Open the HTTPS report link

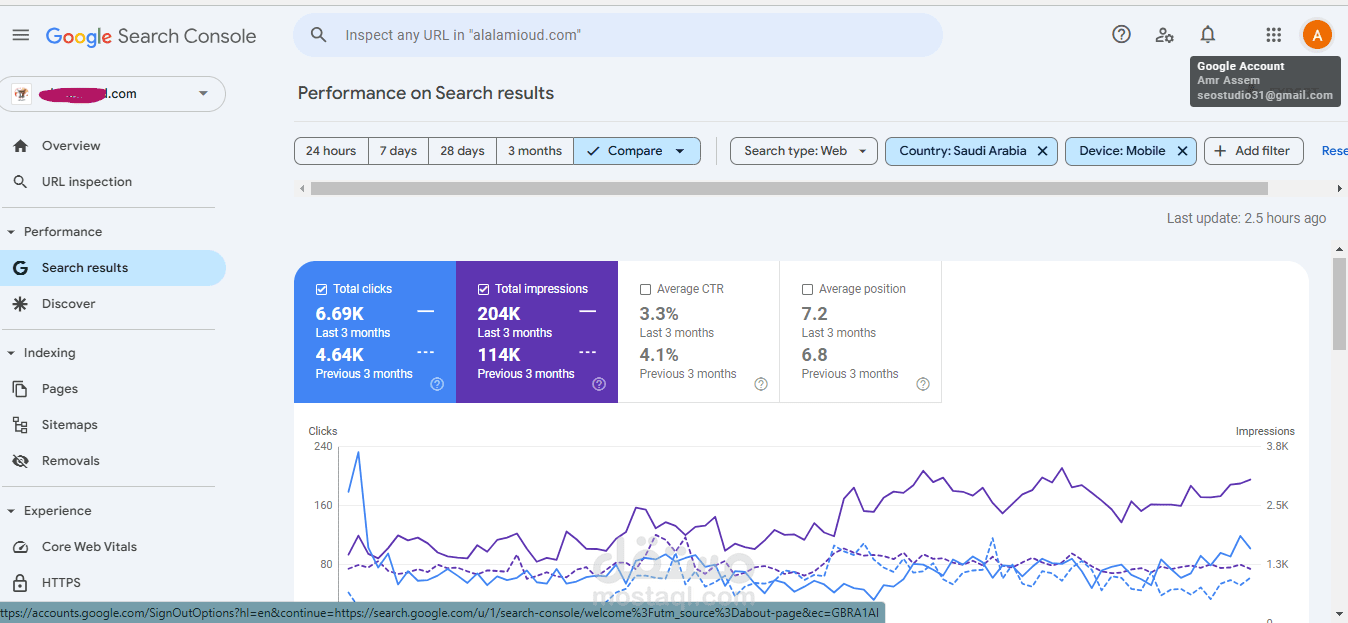tap(113, 583)
